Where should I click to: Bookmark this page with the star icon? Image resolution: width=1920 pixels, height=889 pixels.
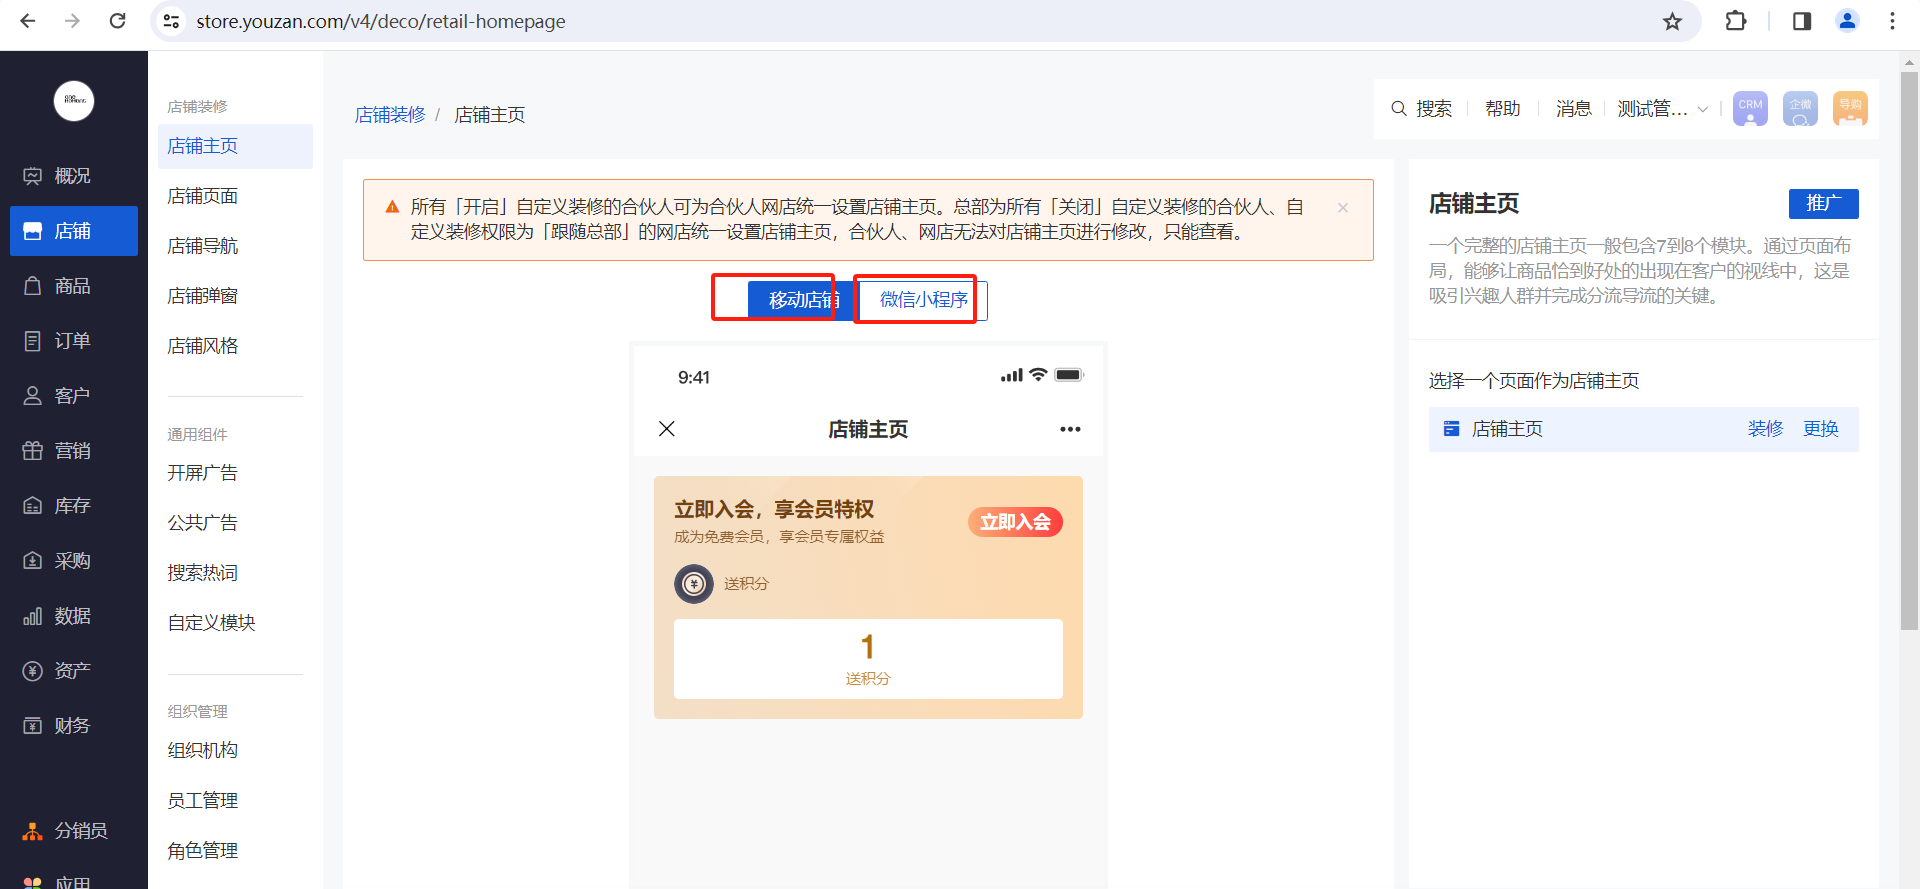tap(1672, 21)
